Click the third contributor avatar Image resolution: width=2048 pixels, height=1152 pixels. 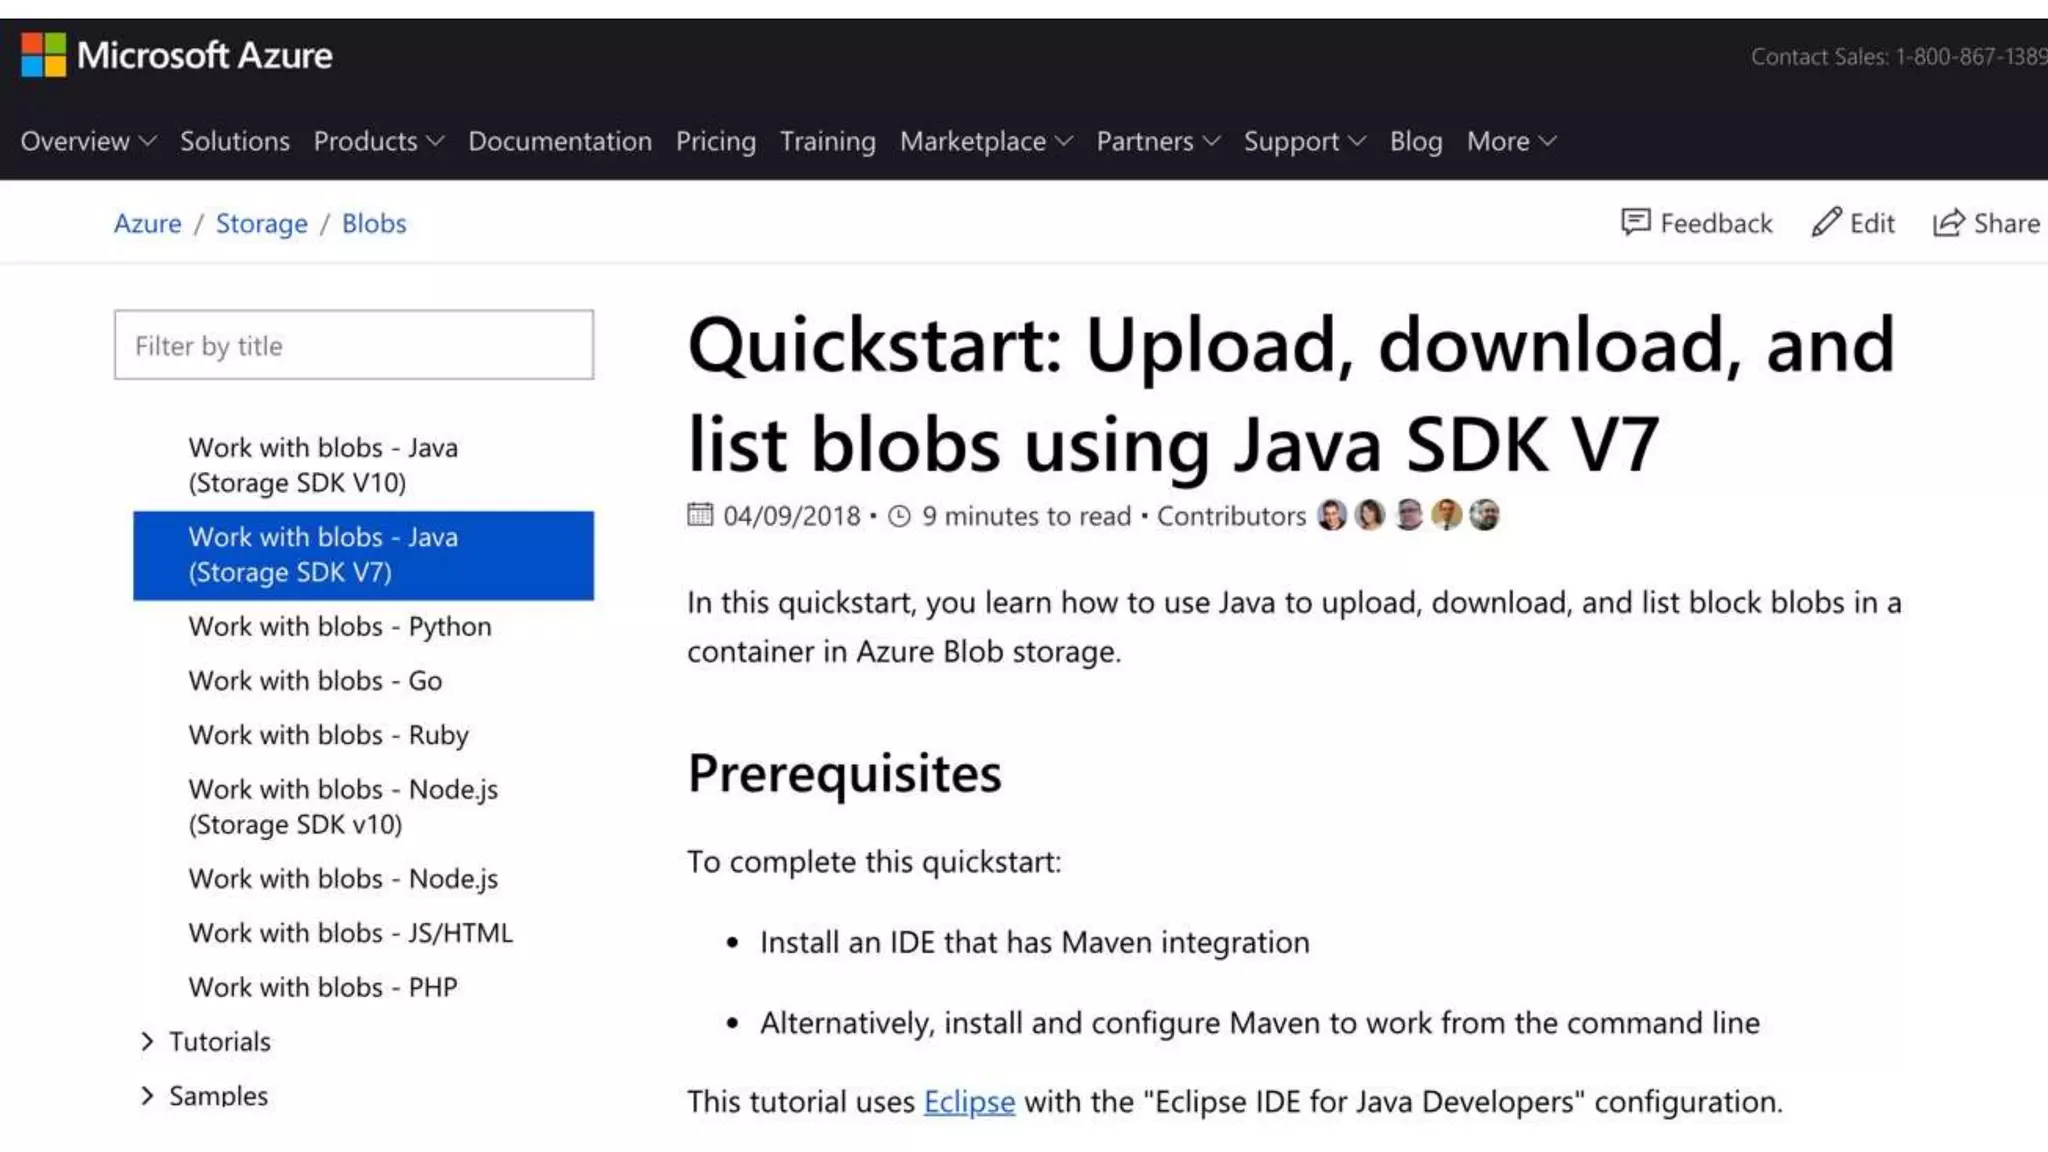tap(1408, 515)
